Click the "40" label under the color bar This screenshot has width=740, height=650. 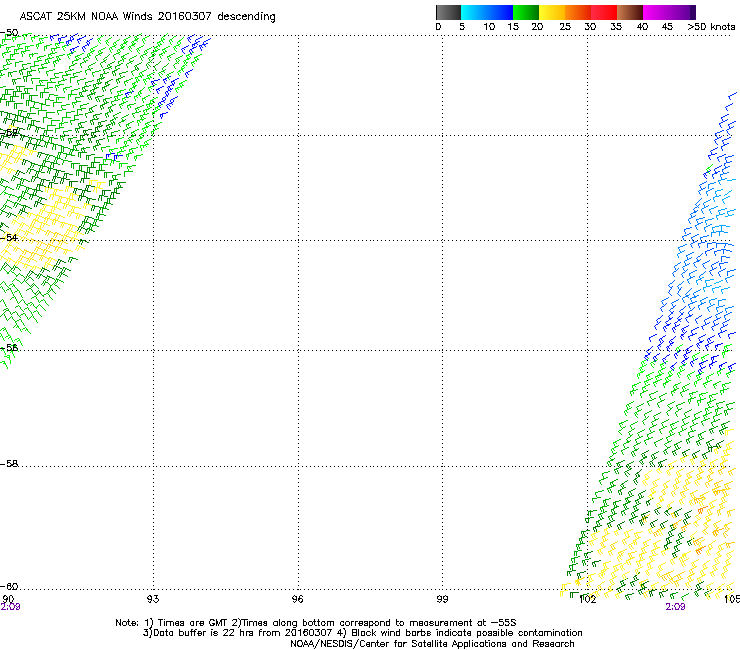coord(642,27)
